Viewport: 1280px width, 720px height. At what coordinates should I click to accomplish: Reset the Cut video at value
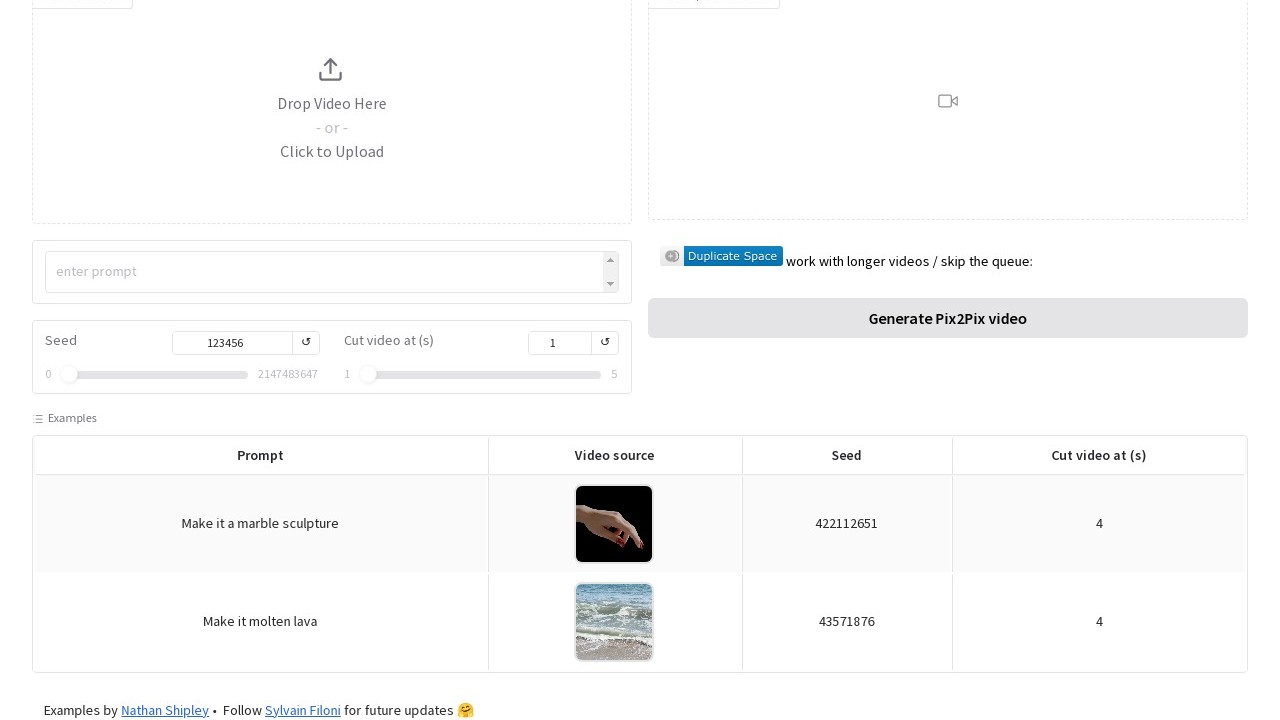[x=605, y=342]
